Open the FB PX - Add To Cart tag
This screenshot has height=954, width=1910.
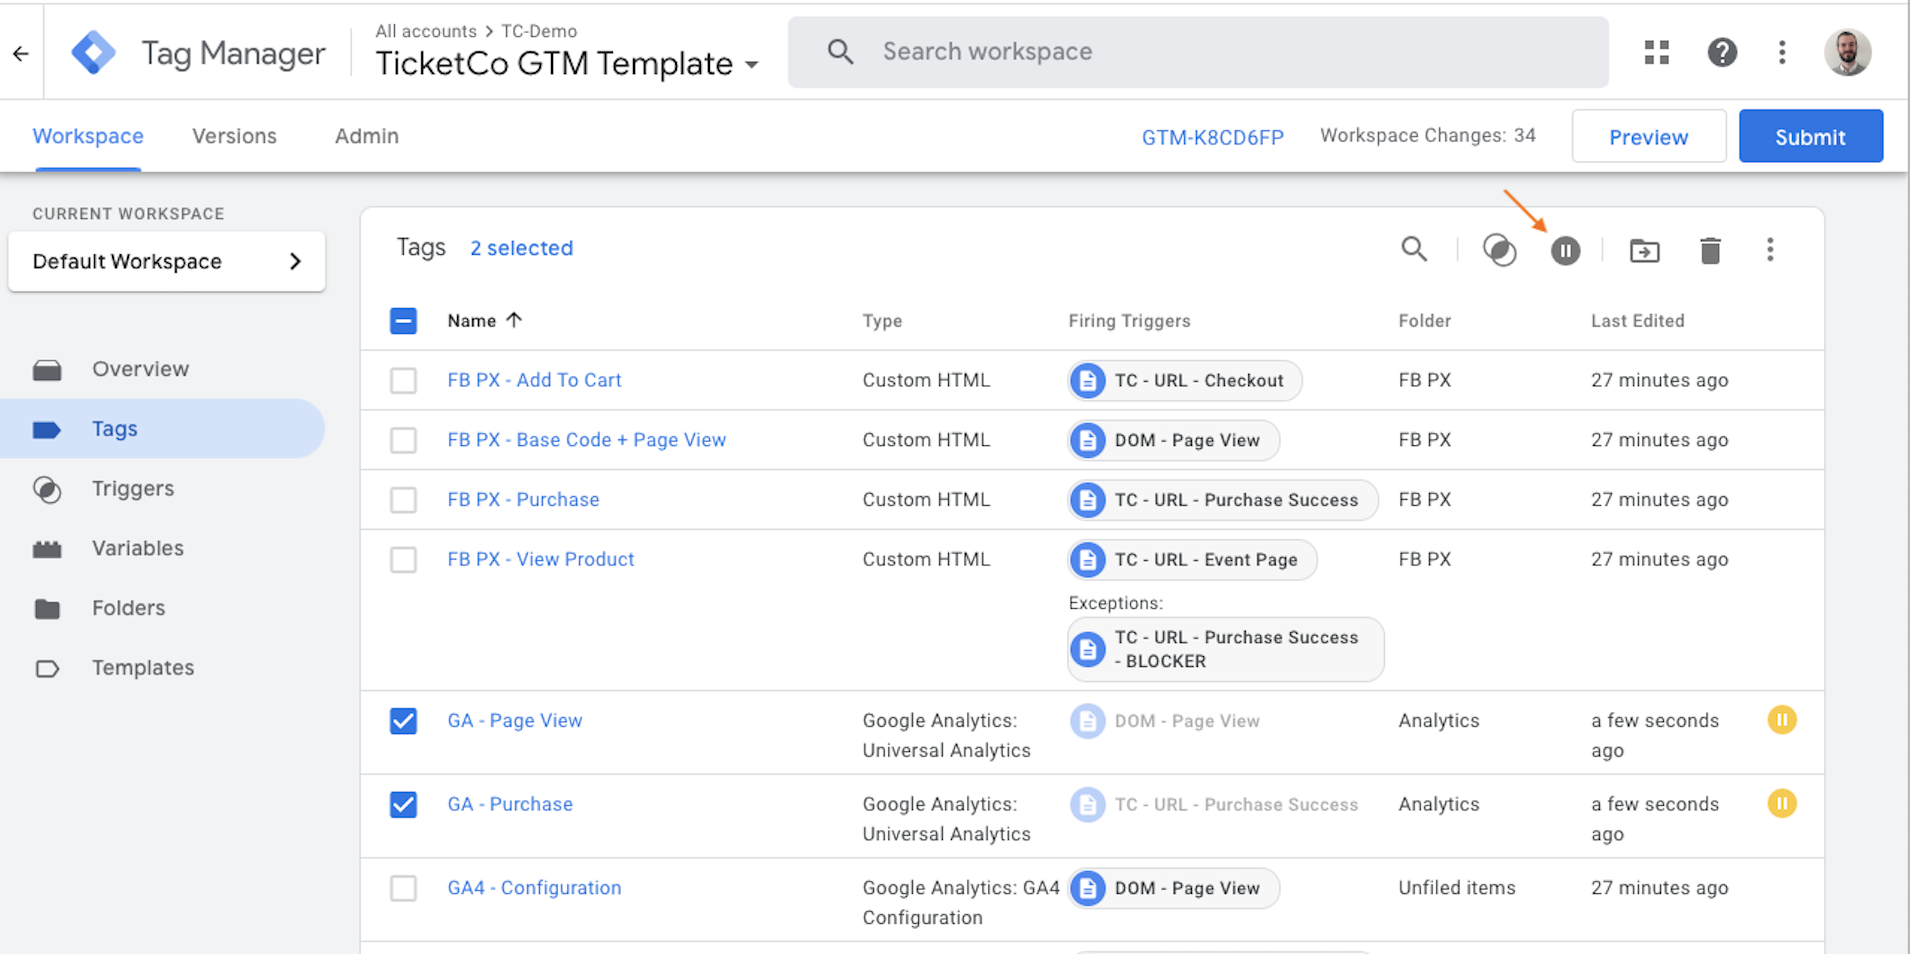click(x=534, y=381)
